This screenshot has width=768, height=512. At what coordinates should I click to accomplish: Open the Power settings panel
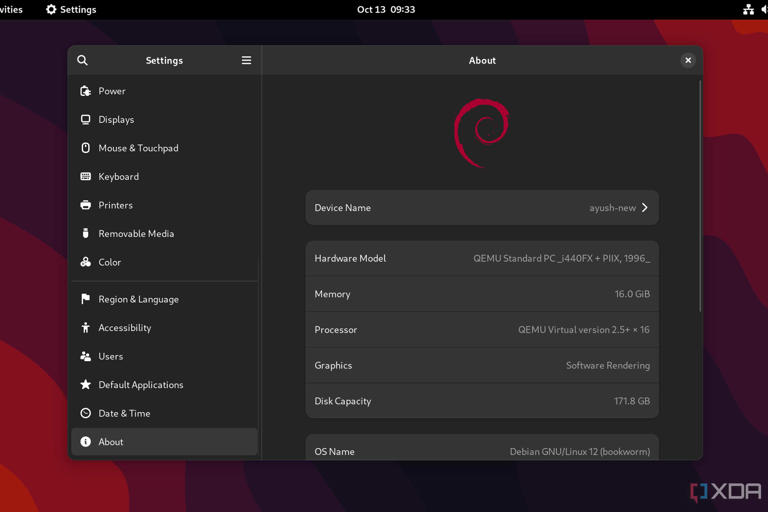coord(165,91)
